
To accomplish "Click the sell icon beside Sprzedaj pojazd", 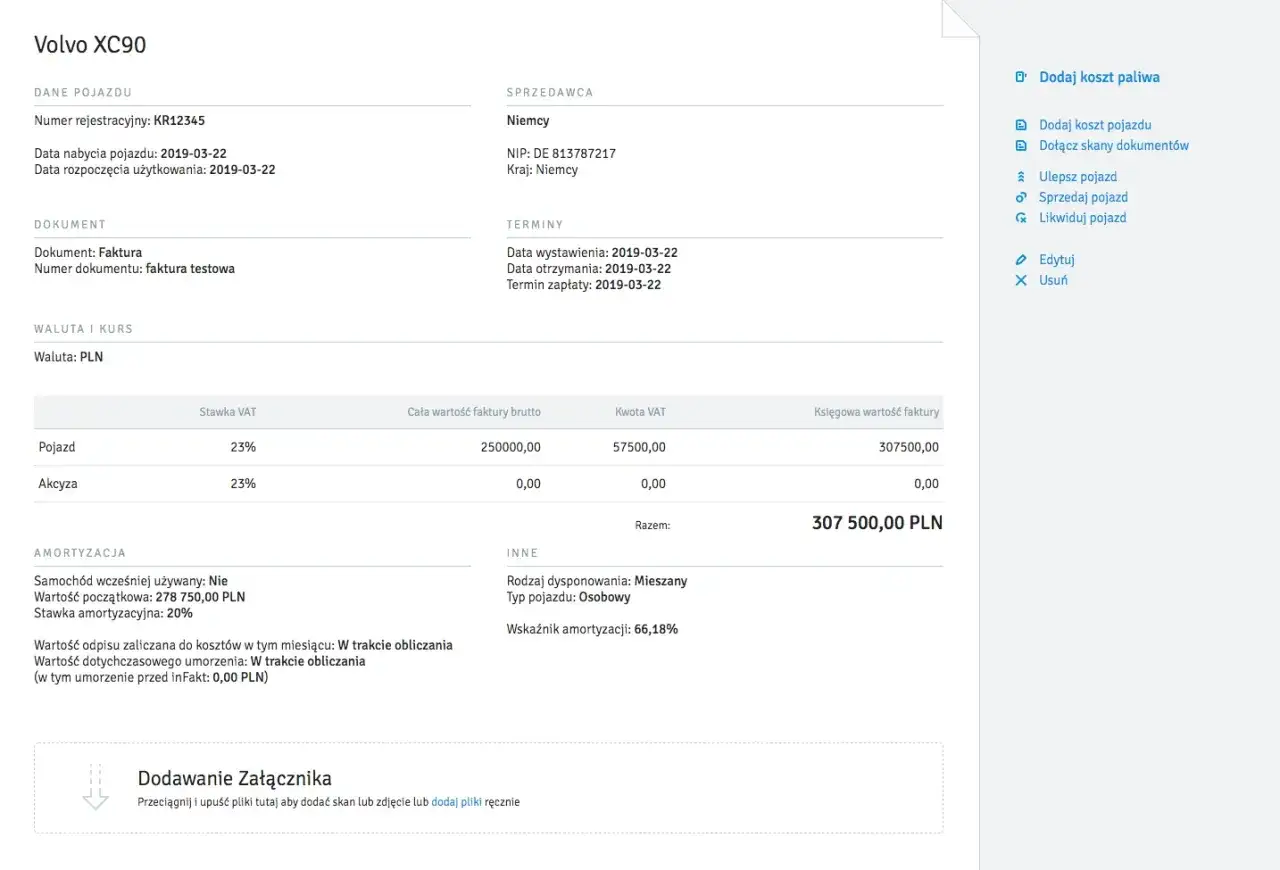I will pos(1021,197).
